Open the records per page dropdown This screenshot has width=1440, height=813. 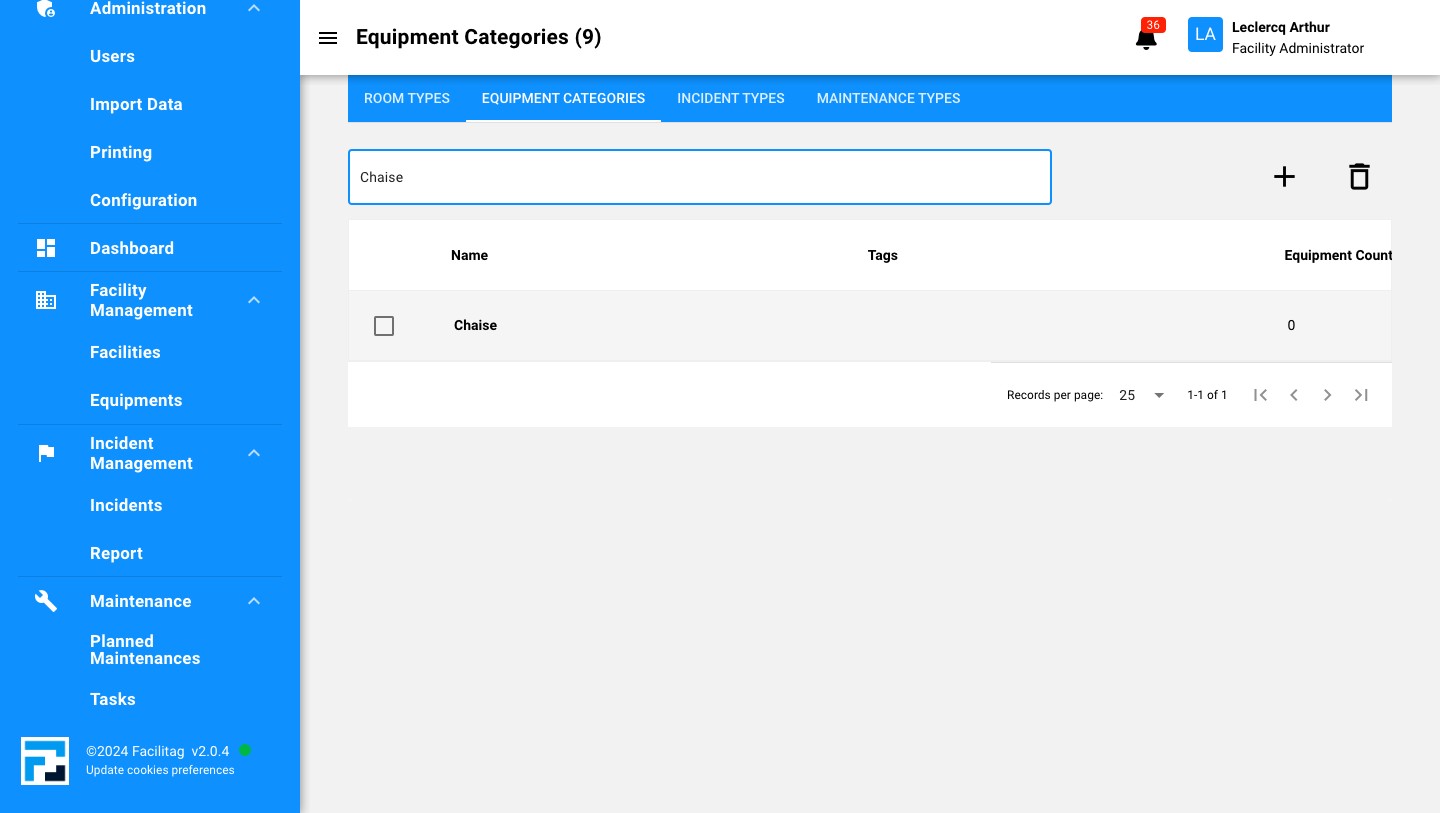(1141, 395)
